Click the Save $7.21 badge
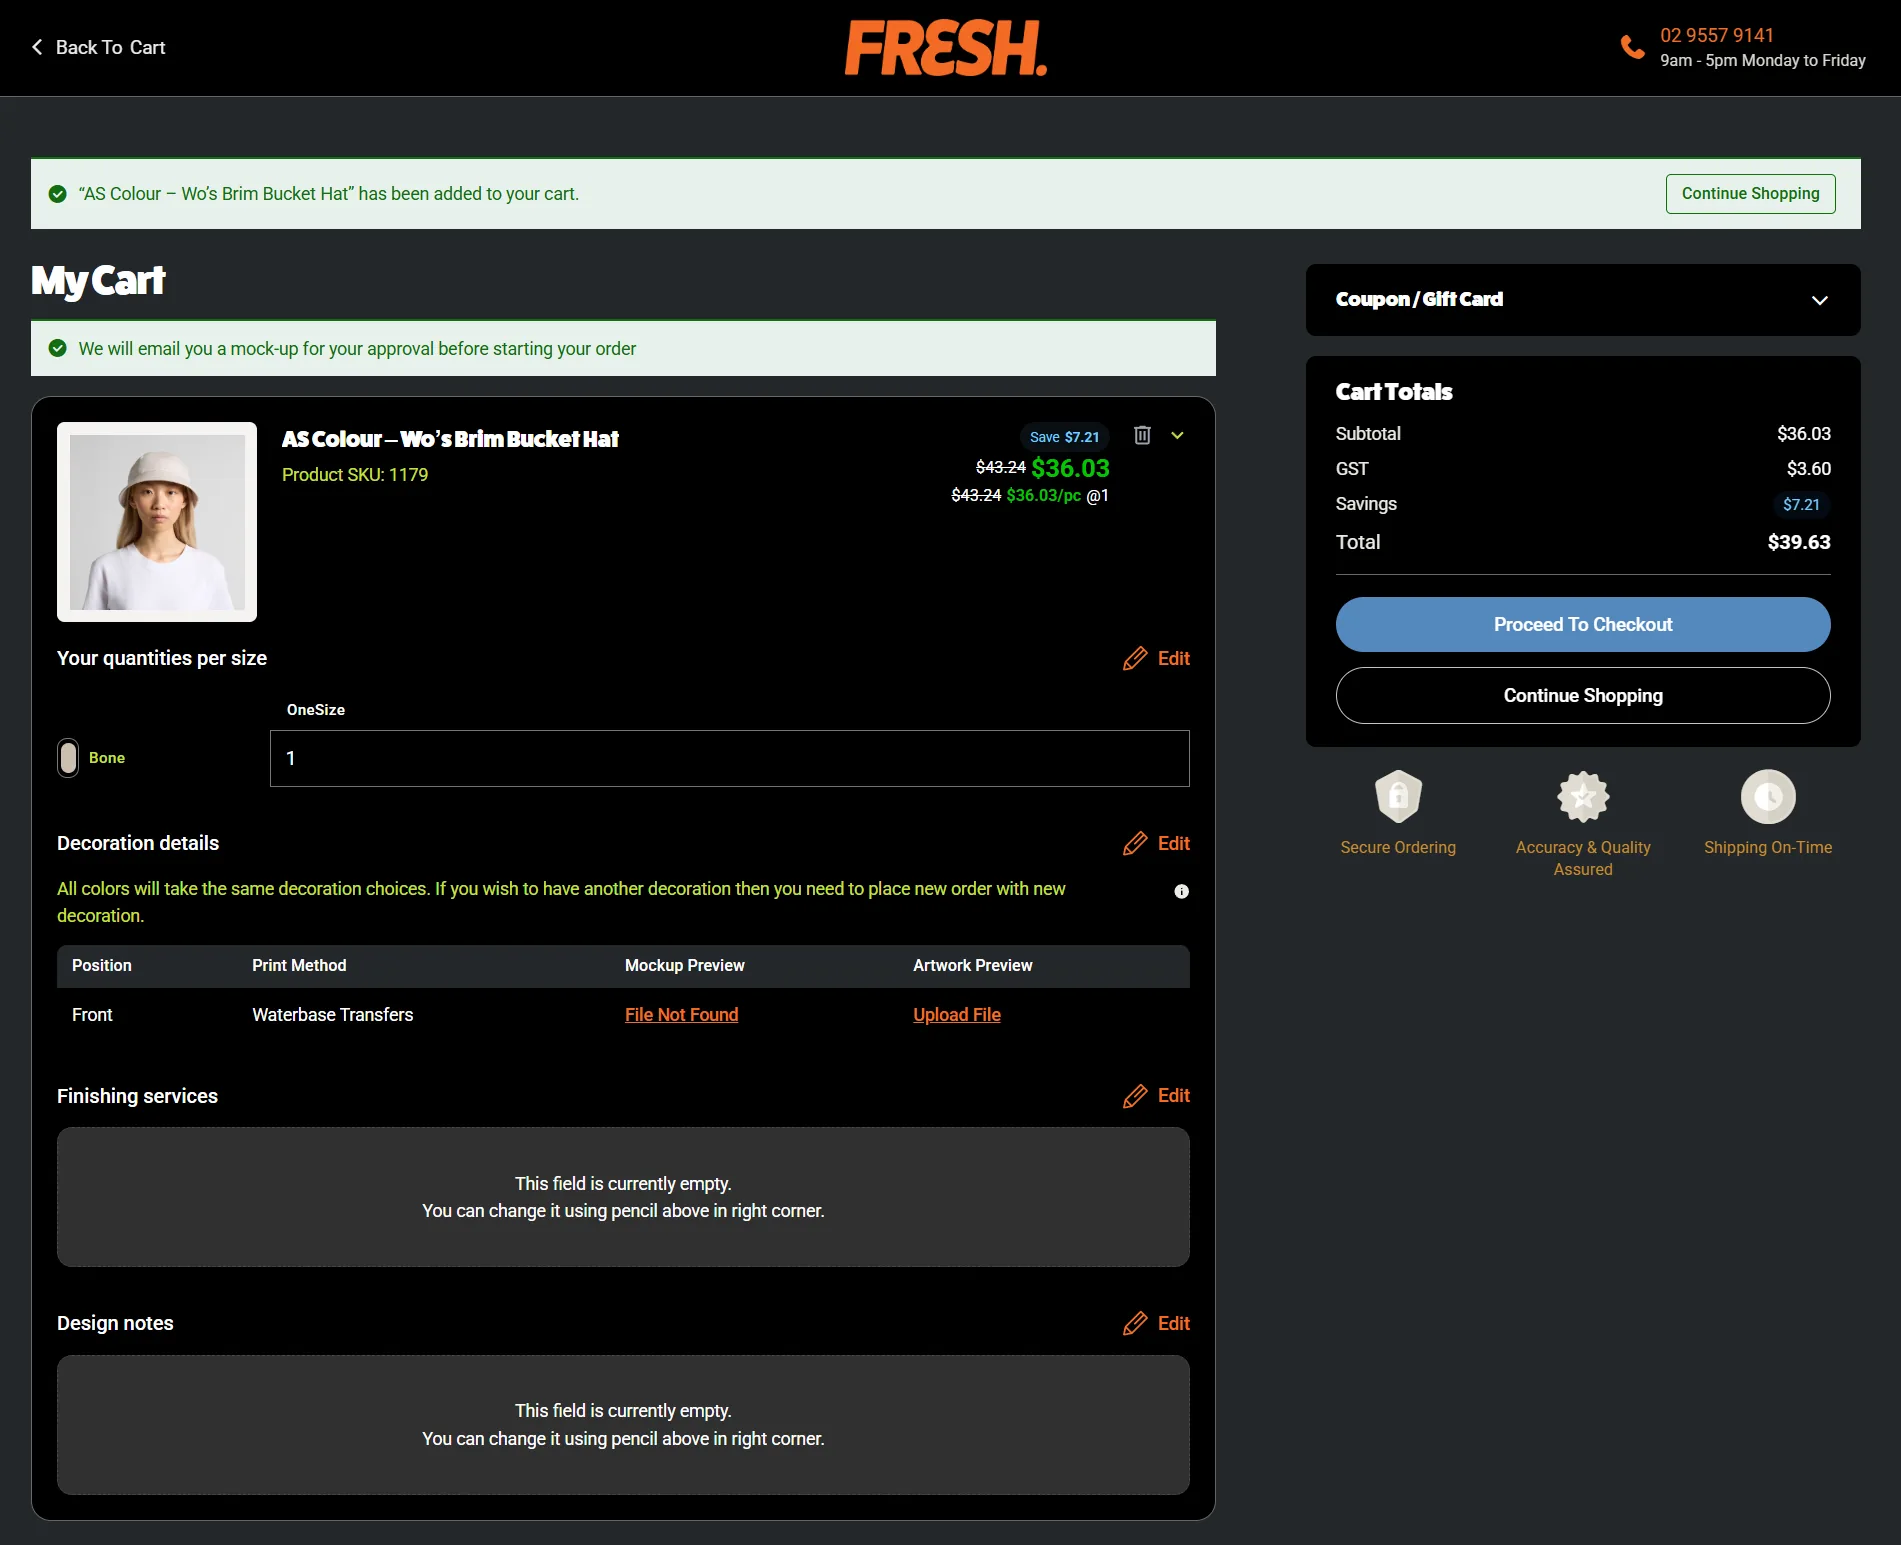Screen dimensions: 1901x1545 coord(1064,437)
